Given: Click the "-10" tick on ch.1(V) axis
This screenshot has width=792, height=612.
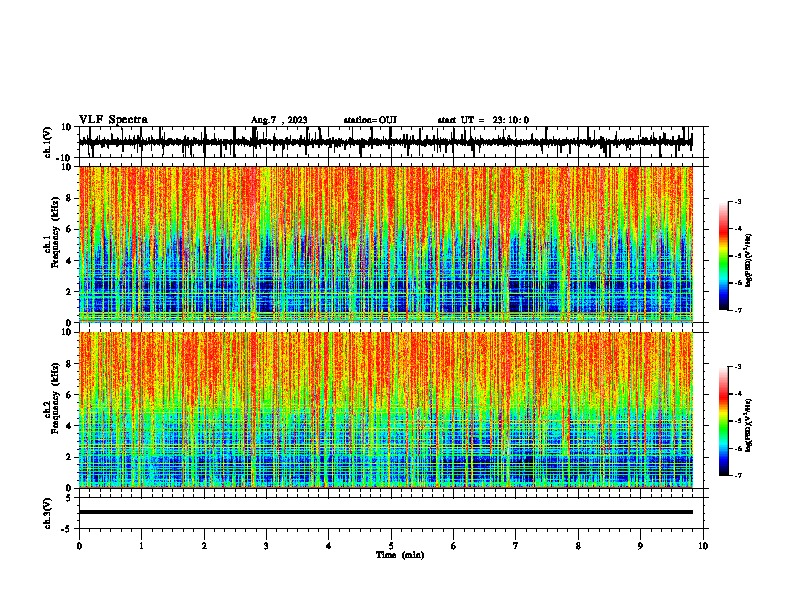Looking at the screenshot, I should [65, 158].
